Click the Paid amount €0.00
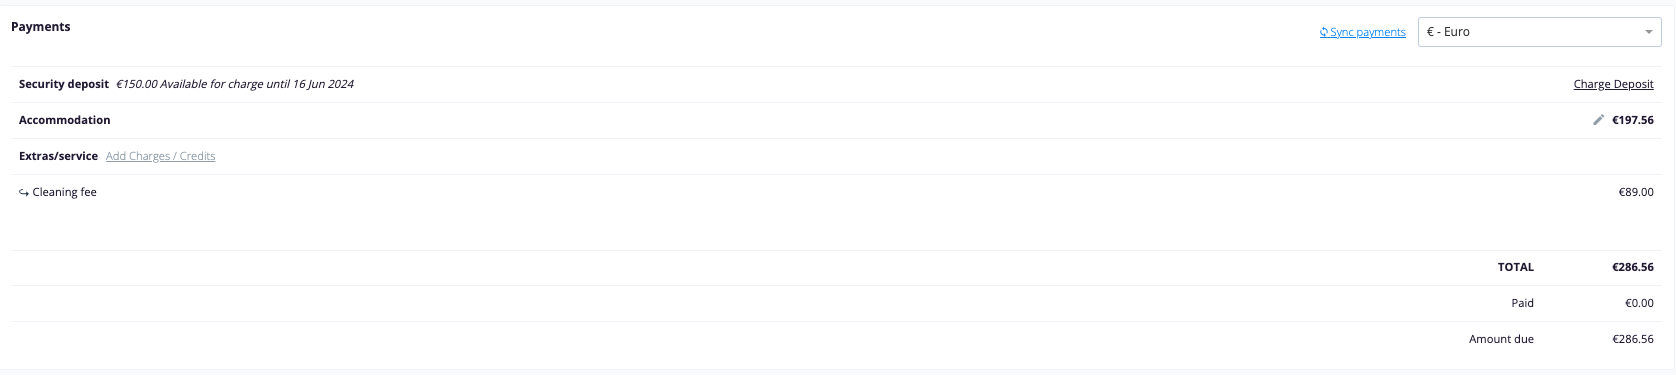This screenshot has height=375, width=1676. tap(1639, 303)
